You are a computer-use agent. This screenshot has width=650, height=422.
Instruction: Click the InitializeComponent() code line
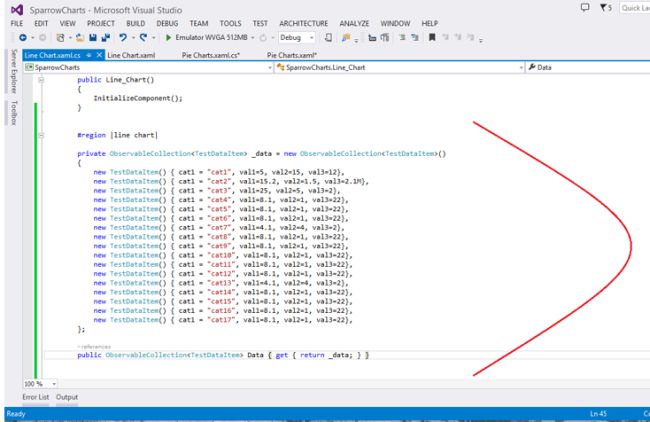138,98
